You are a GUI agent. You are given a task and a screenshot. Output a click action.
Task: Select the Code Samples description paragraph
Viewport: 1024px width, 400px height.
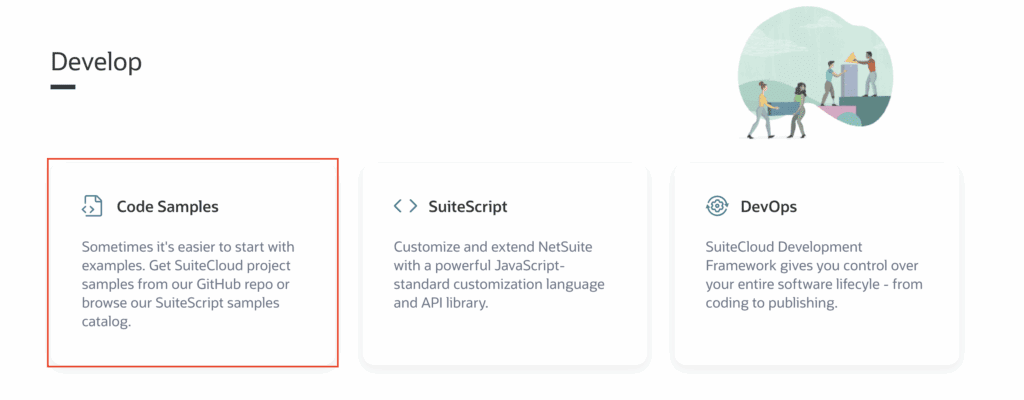pyautogui.click(x=188, y=284)
